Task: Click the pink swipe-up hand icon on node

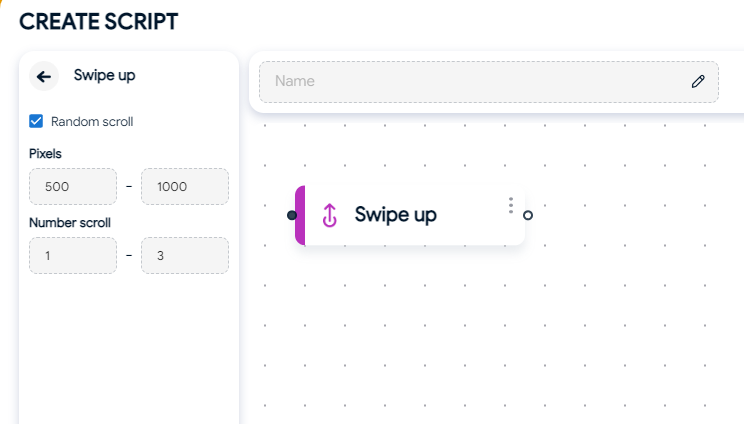Action: tap(330, 215)
